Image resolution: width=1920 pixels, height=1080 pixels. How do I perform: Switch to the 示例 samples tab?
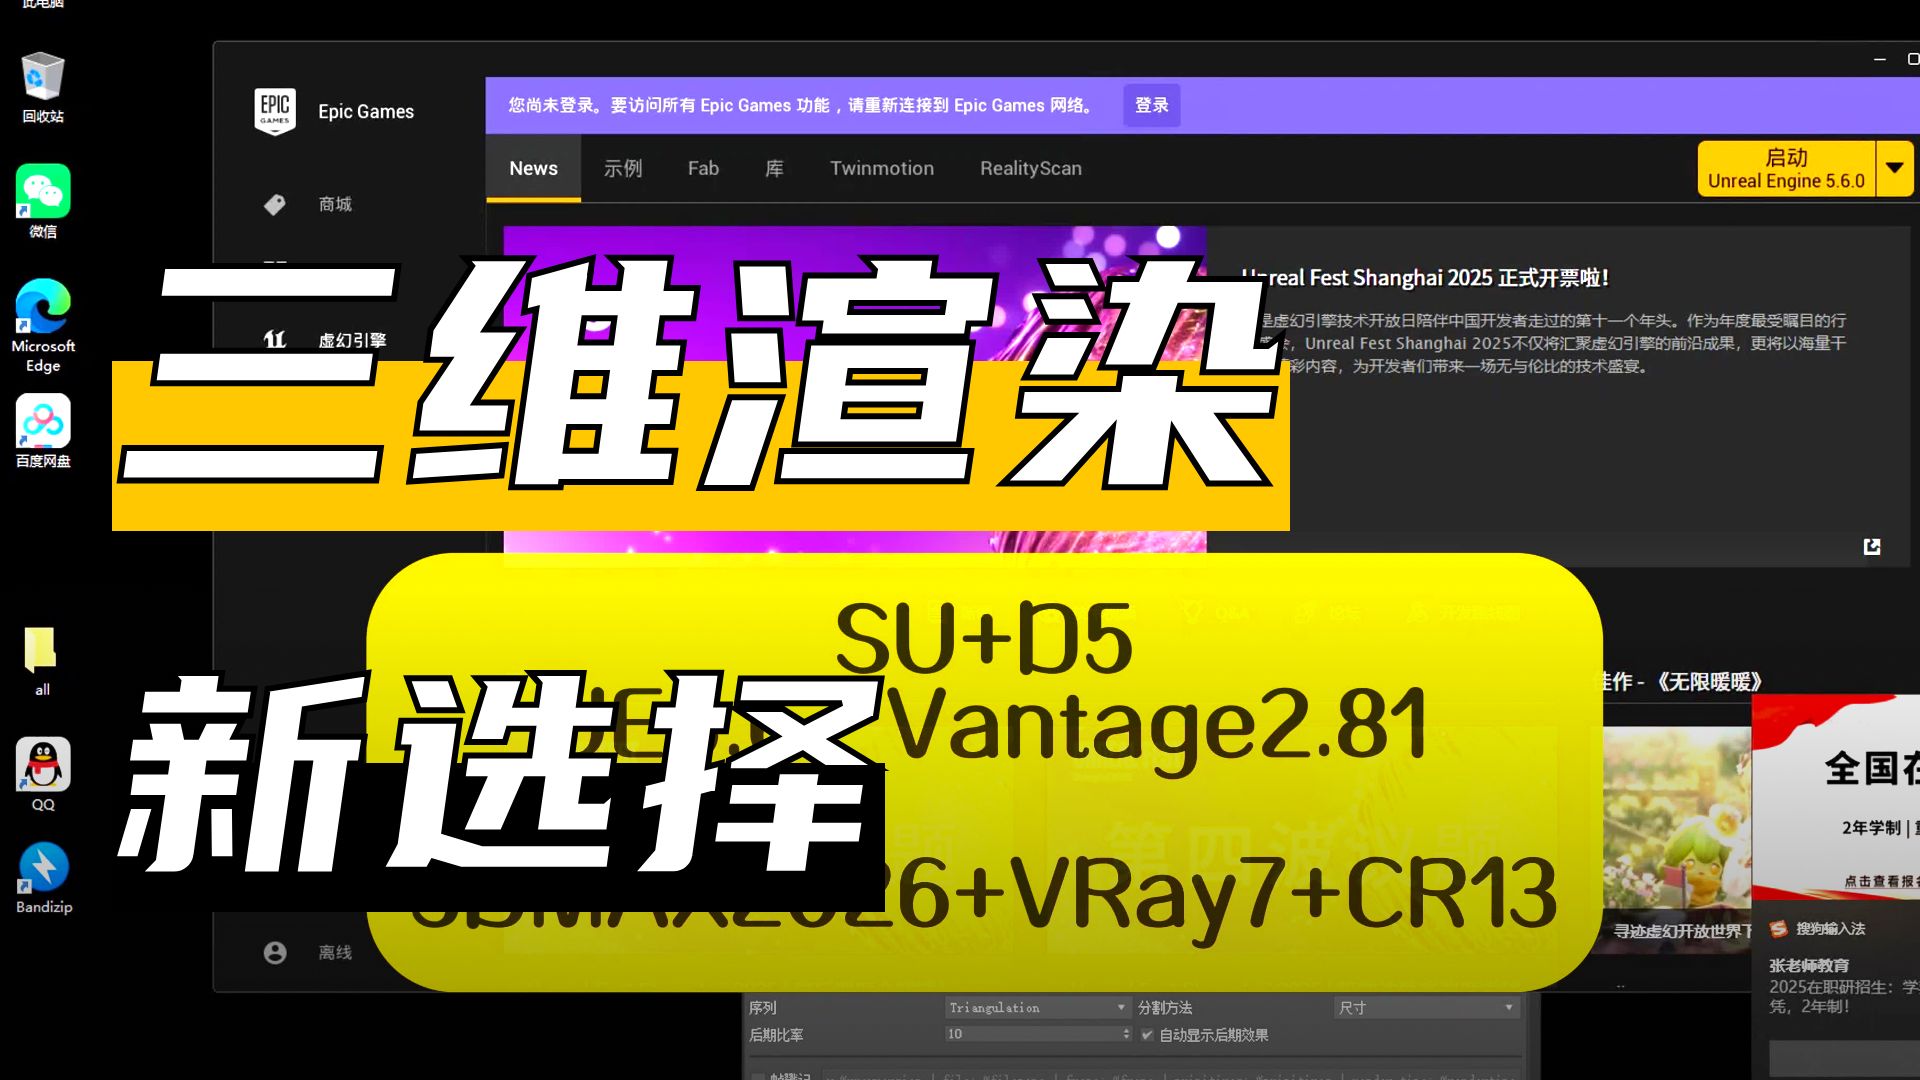click(x=623, y=168)
